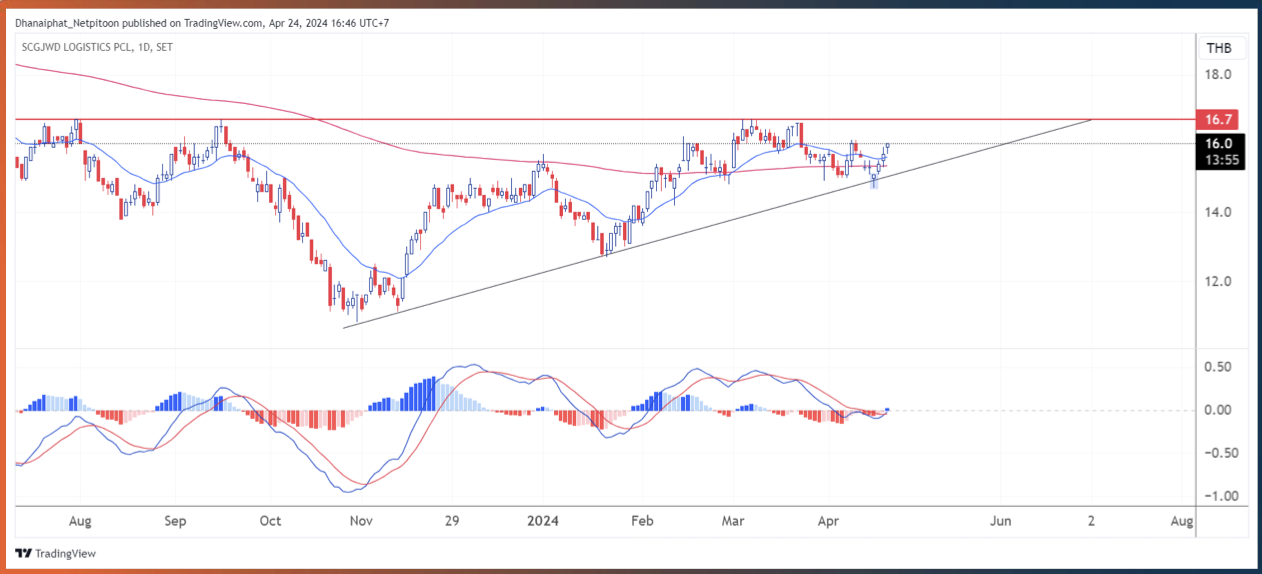The height and width of the screenshot is (574, 1262).
Task: Click the THB currency box
Action: pos(1219,48)
